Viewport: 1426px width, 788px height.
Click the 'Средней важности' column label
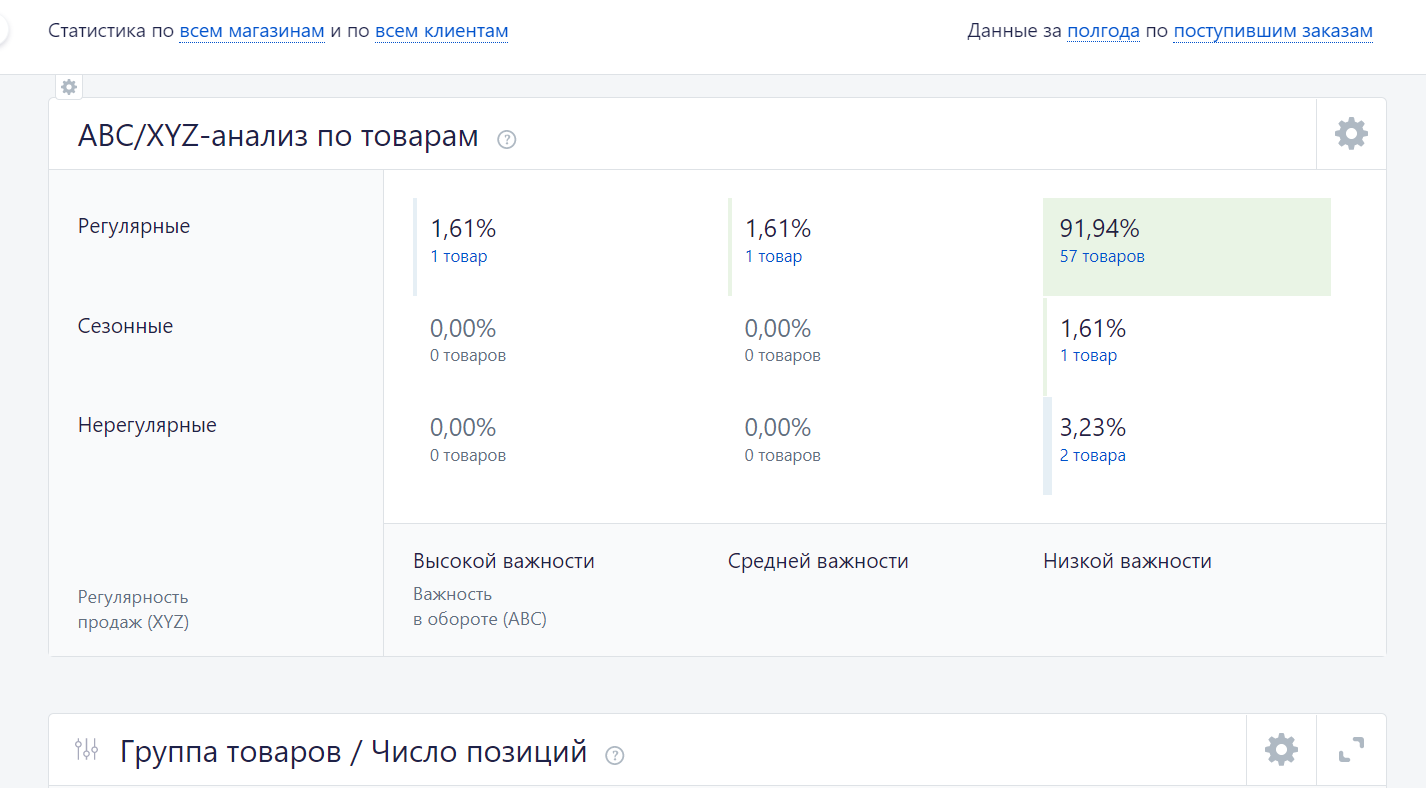click(818, 561)
